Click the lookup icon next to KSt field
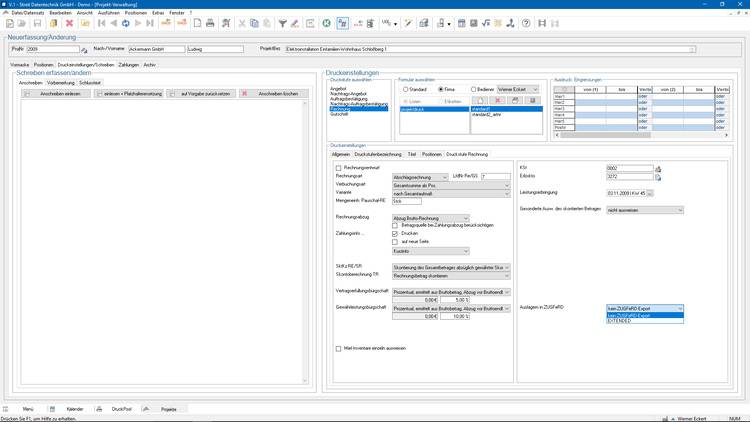 click(x=658, y=168)
